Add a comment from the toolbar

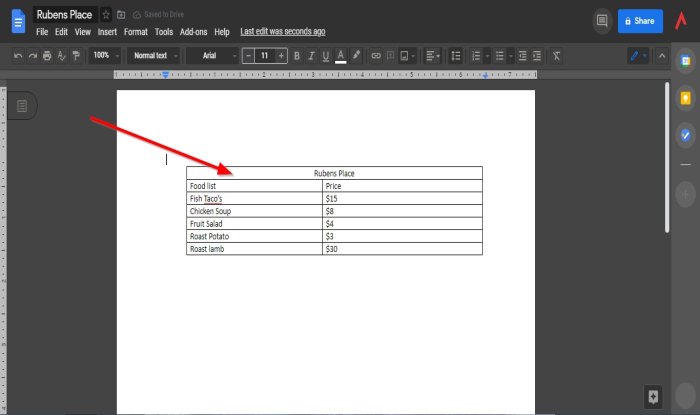coord(391,56)
